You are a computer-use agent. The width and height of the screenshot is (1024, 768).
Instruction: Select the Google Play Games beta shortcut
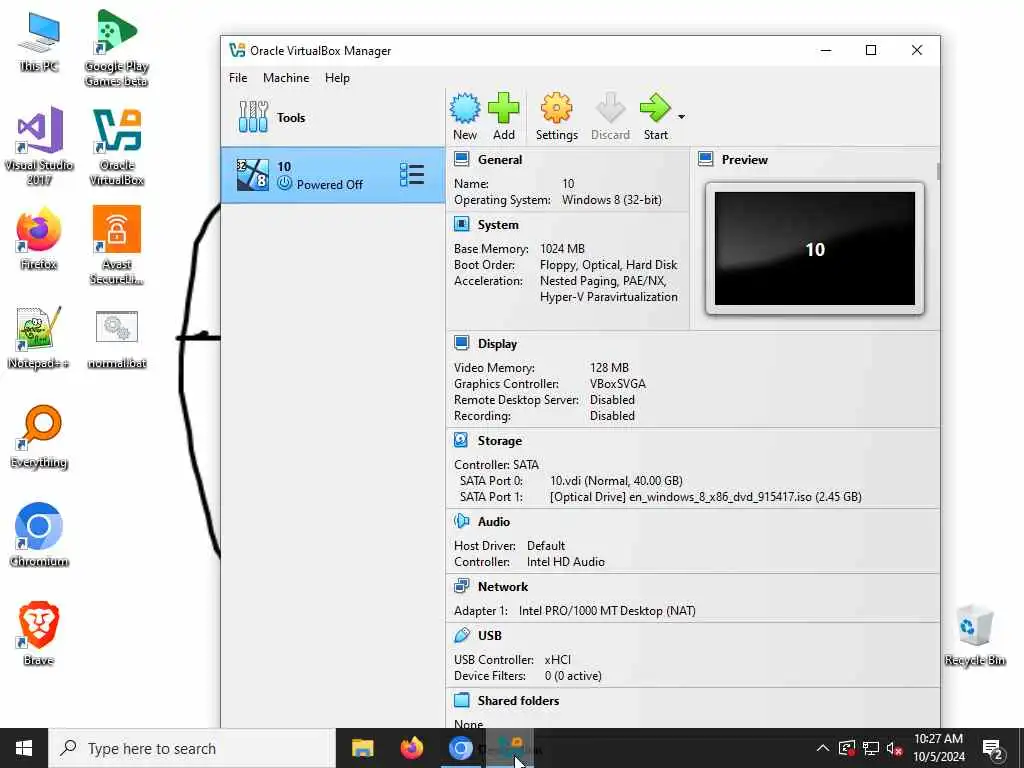pos(116,48)
